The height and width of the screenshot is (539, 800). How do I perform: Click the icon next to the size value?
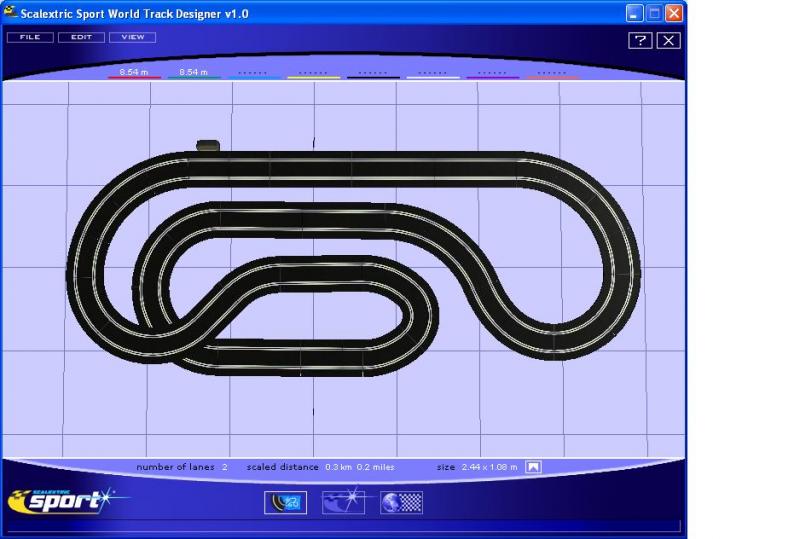(x=533, y=467)
